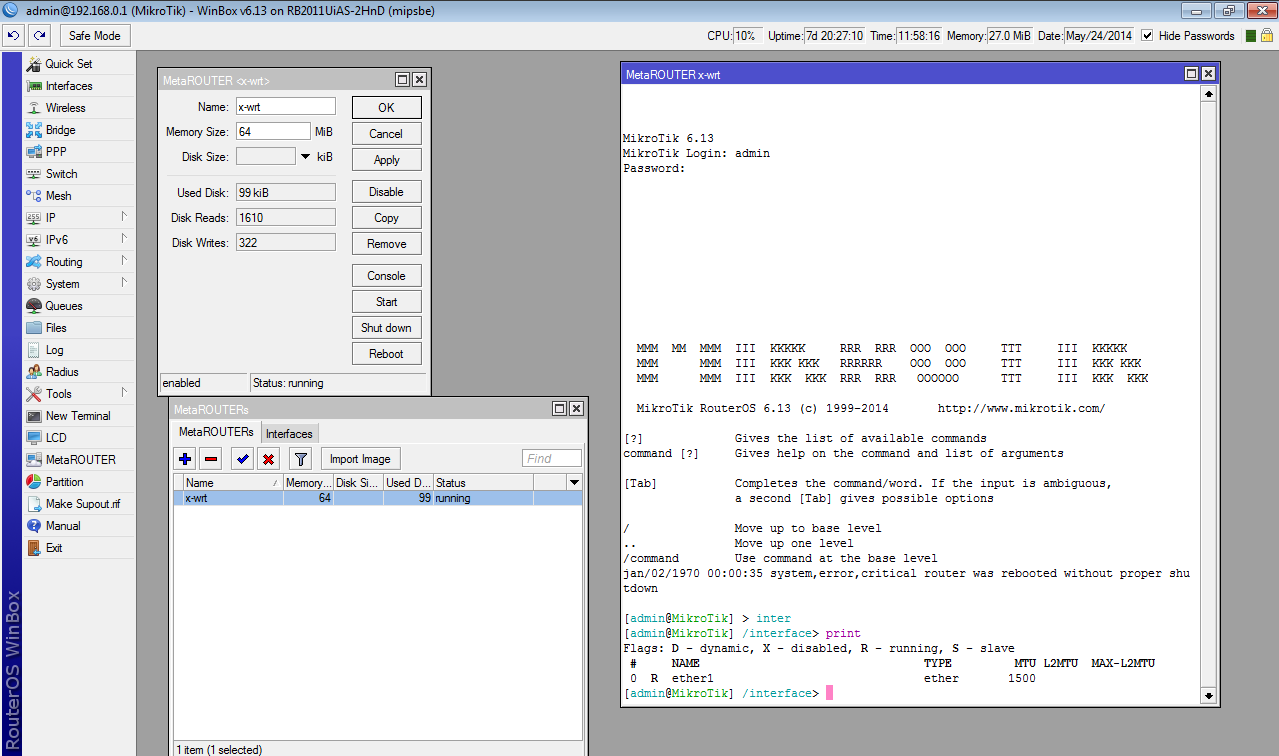Click the Apply button
The image size is (1279, 756).
387,160
